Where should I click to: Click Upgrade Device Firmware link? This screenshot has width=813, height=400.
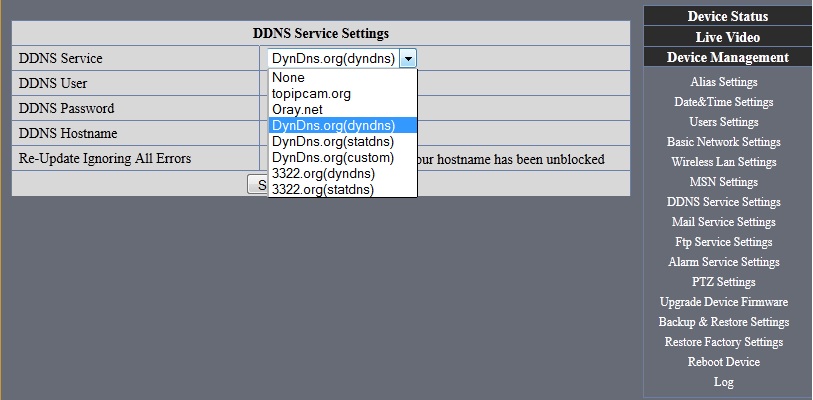click(724, 302)
